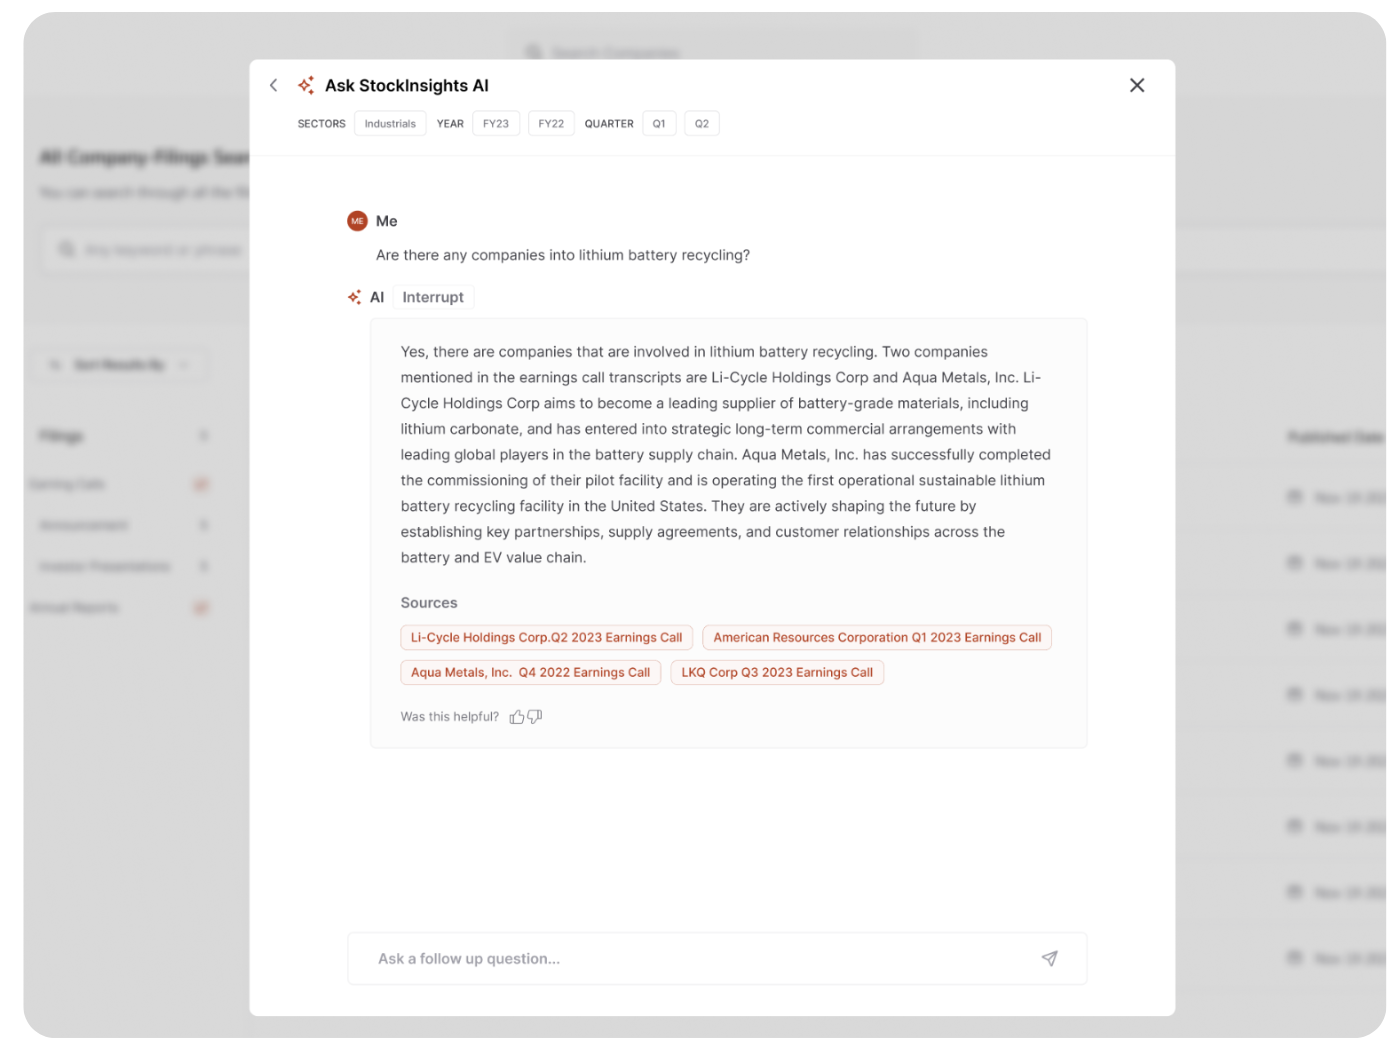
Task: Interrupt the AI response
Action: [433, 297]
